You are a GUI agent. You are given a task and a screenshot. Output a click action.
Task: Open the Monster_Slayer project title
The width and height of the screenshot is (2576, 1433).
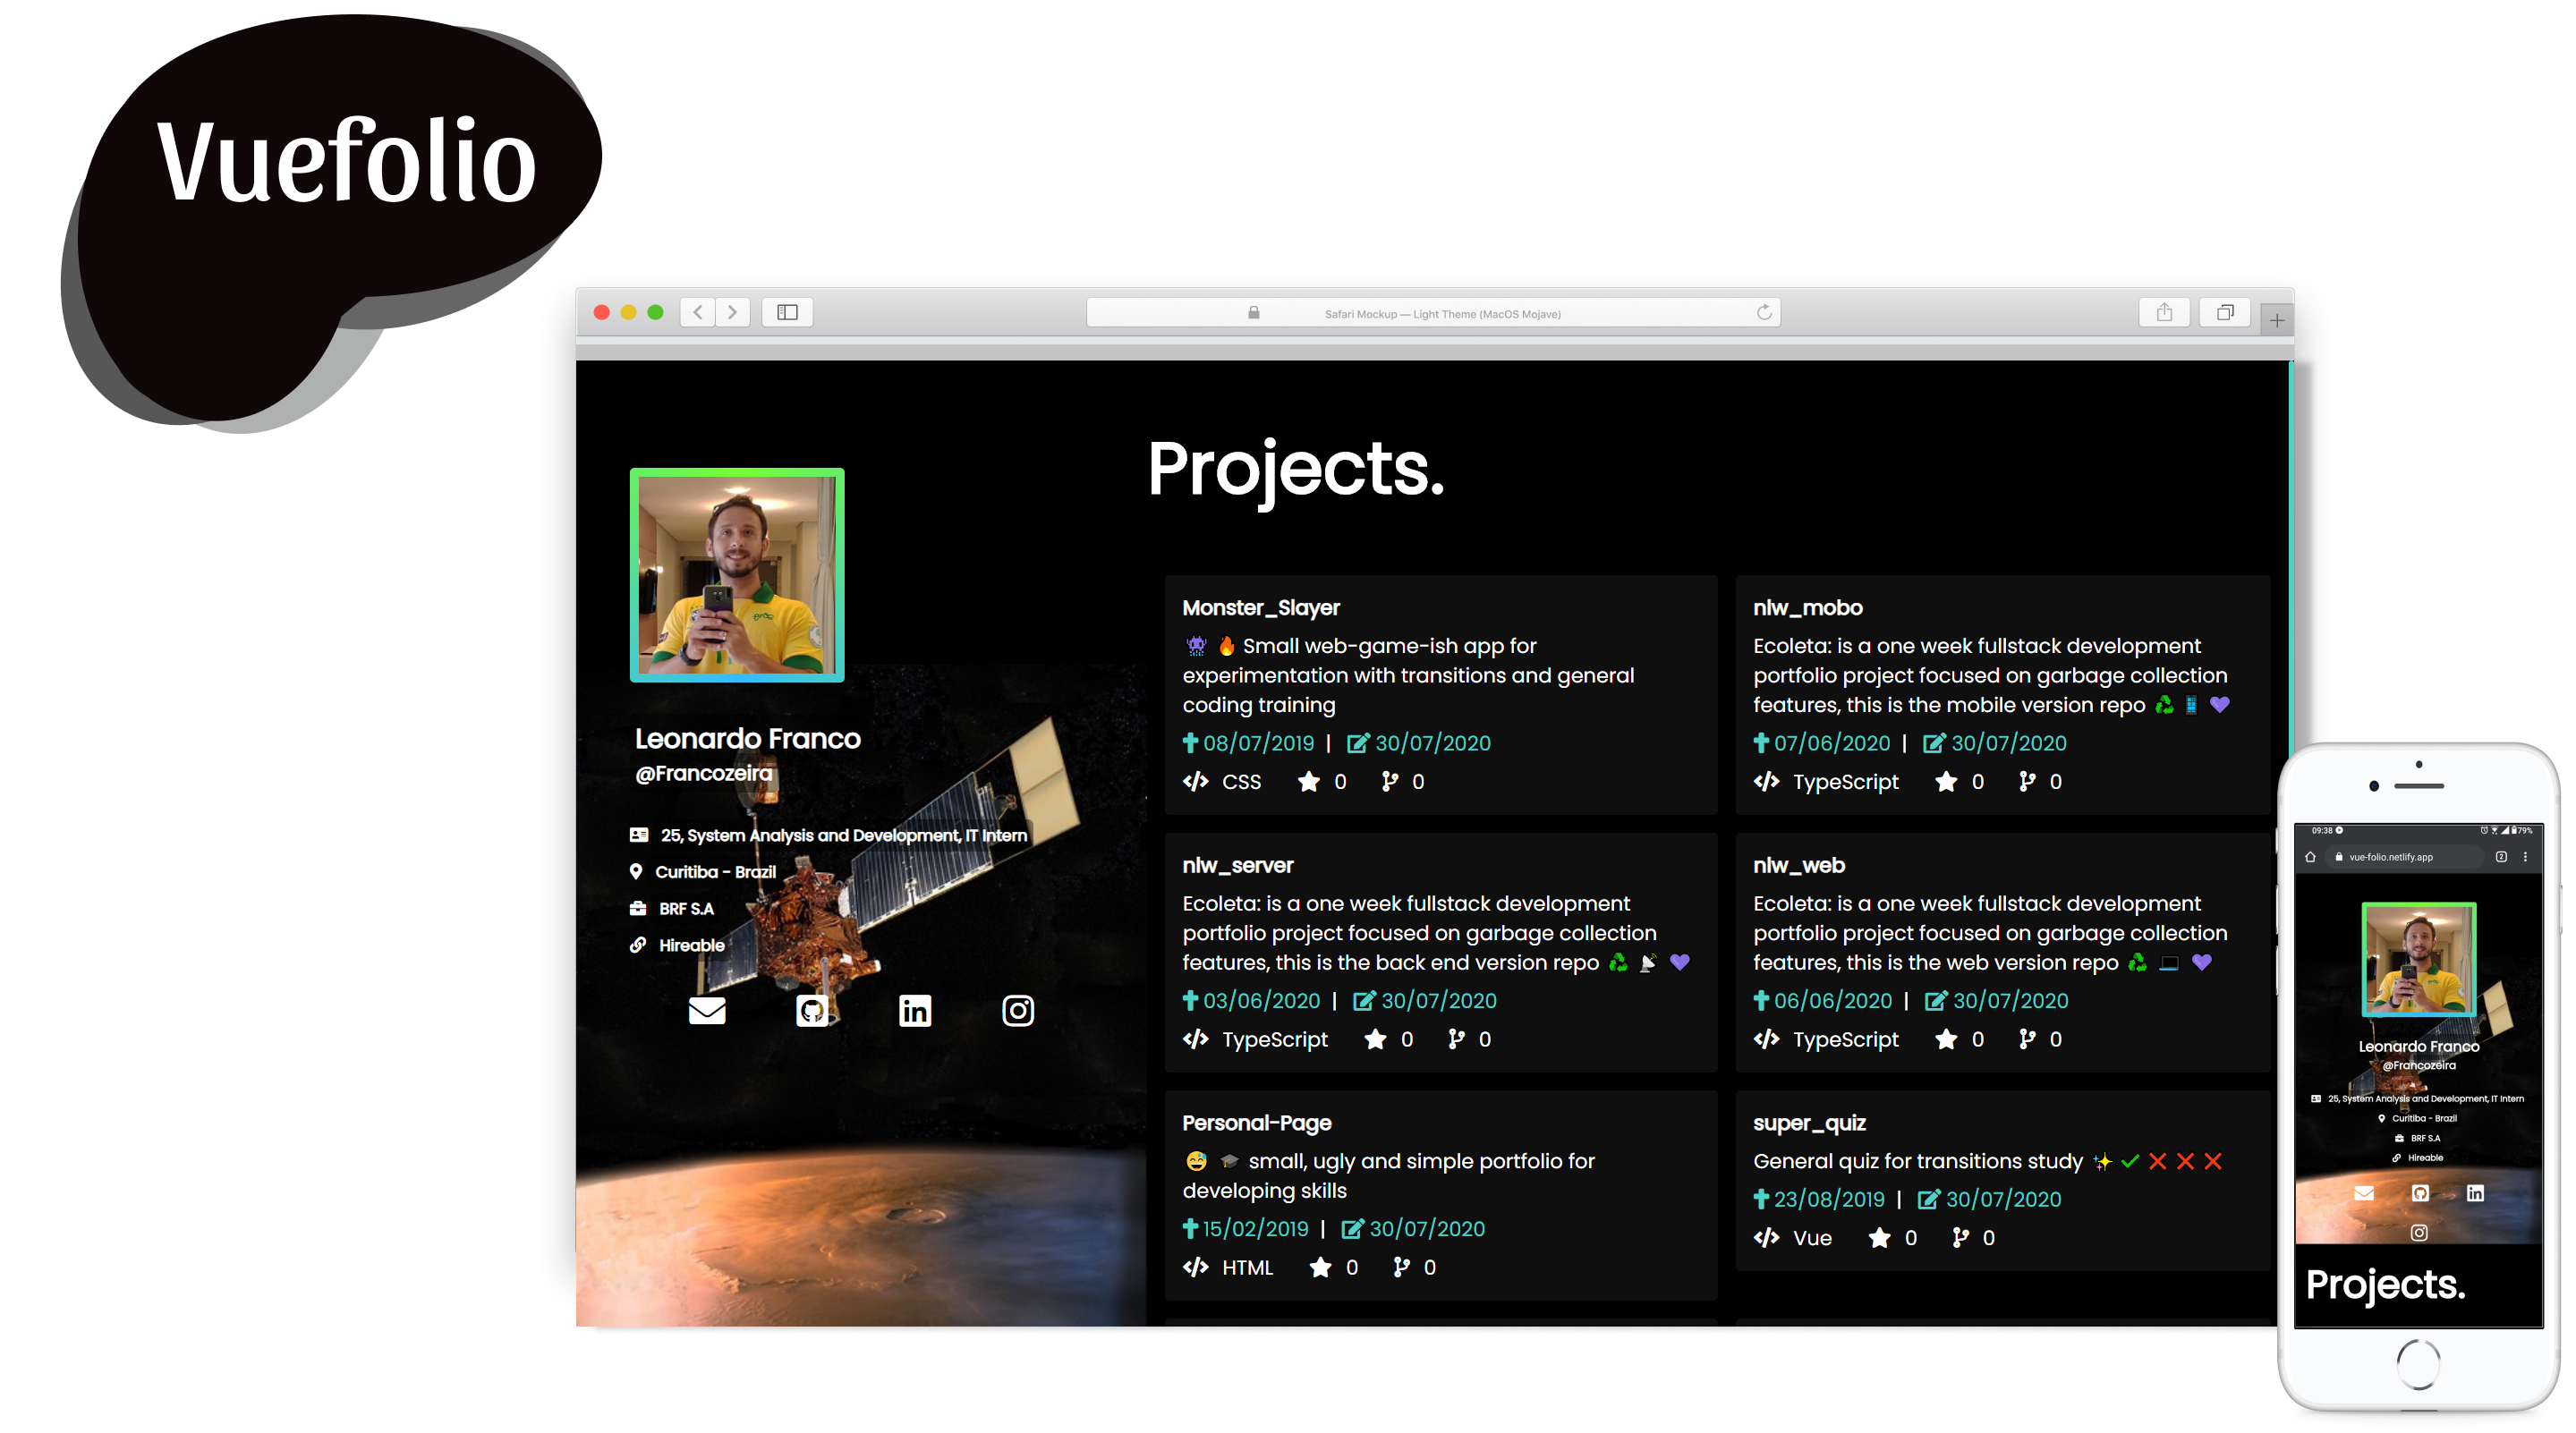(1260, 607)
